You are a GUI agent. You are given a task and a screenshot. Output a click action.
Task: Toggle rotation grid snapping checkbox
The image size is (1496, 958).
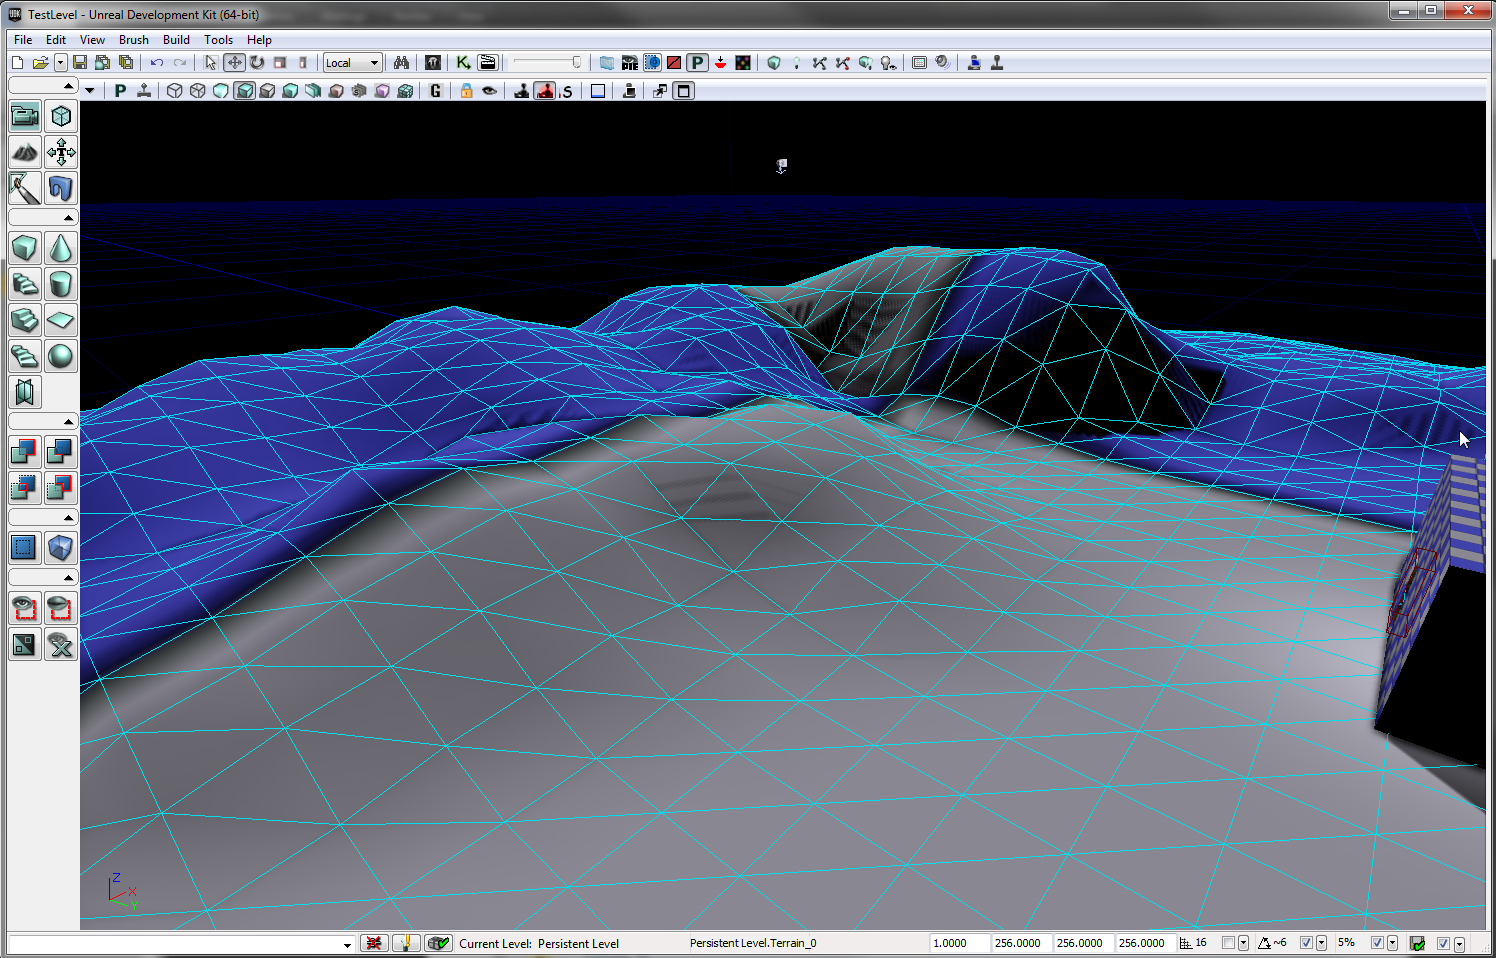tap(1306, 943)
